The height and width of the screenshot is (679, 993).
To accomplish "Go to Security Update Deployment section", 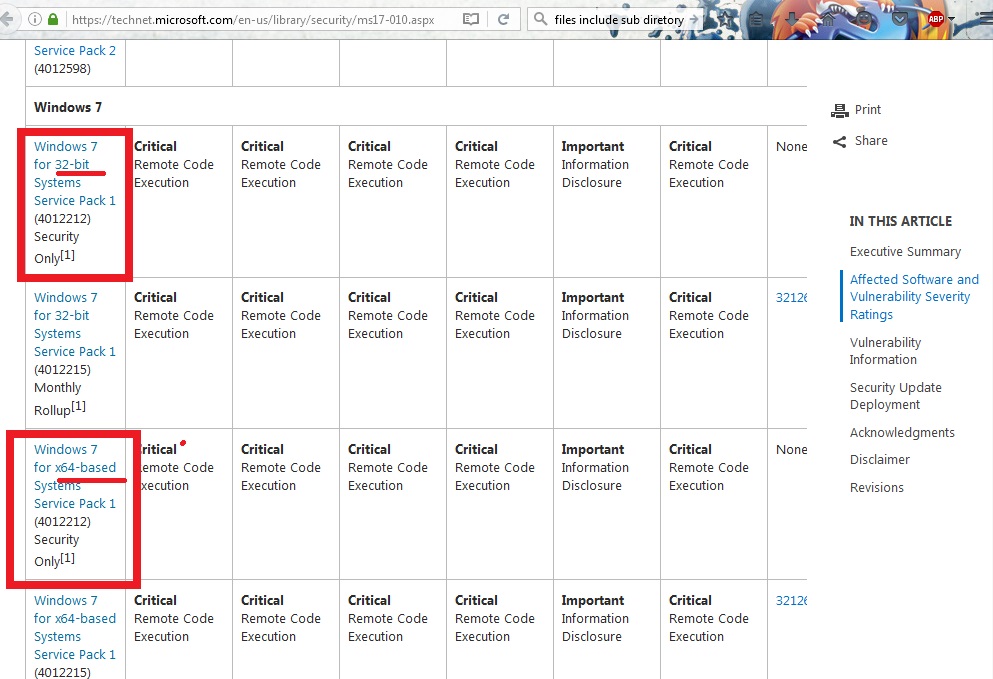I will pyautogui.click(x=895, y=396).
